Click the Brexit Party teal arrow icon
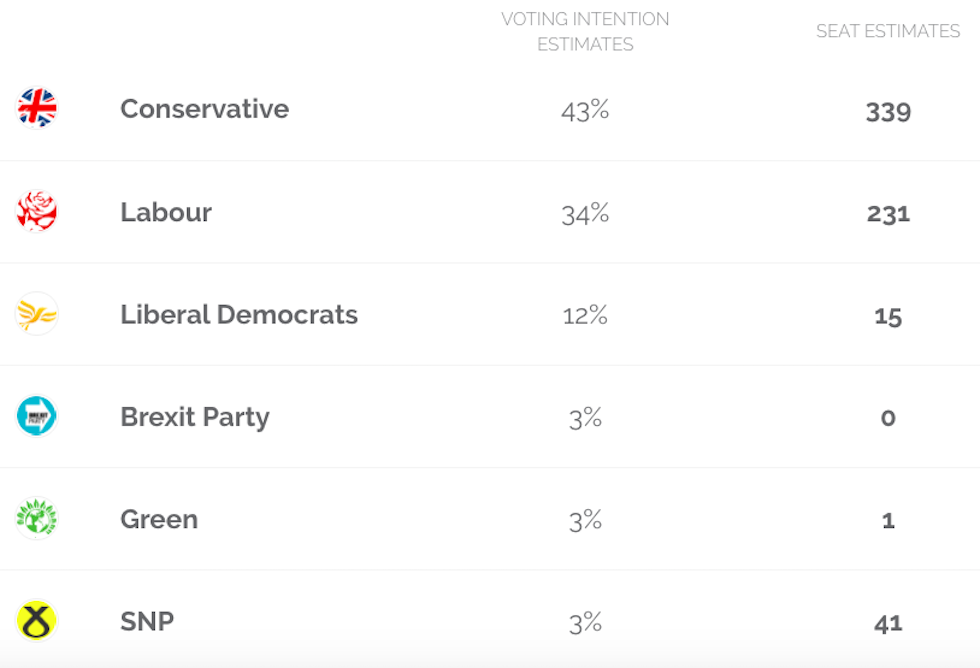Image resolution: width=980 pixels, height=668 pixels. (x=37, y=416)
